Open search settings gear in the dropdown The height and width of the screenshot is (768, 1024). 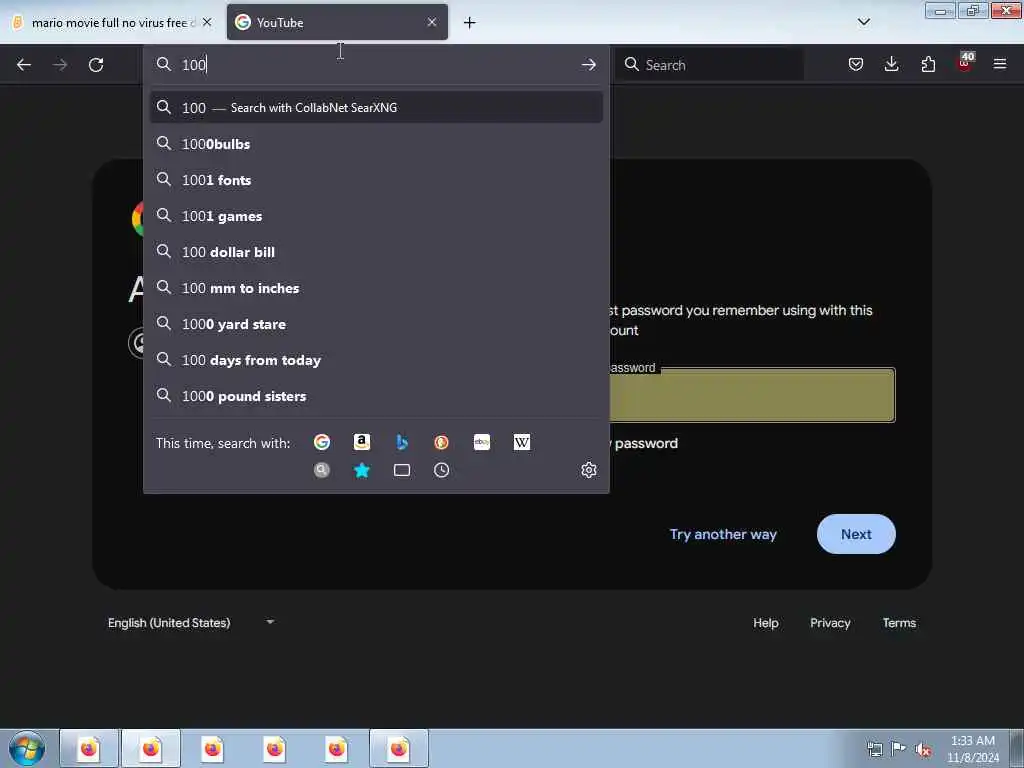589,470
